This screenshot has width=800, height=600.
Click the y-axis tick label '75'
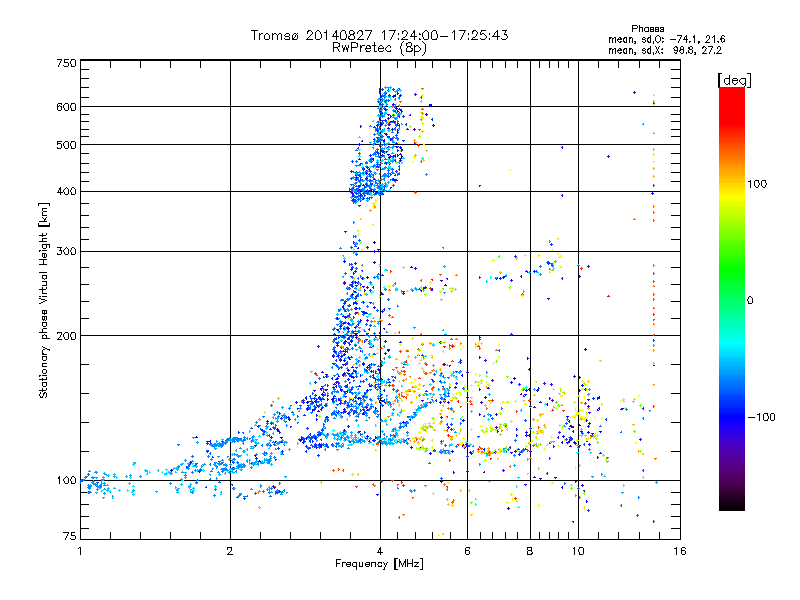pos(70,536)
